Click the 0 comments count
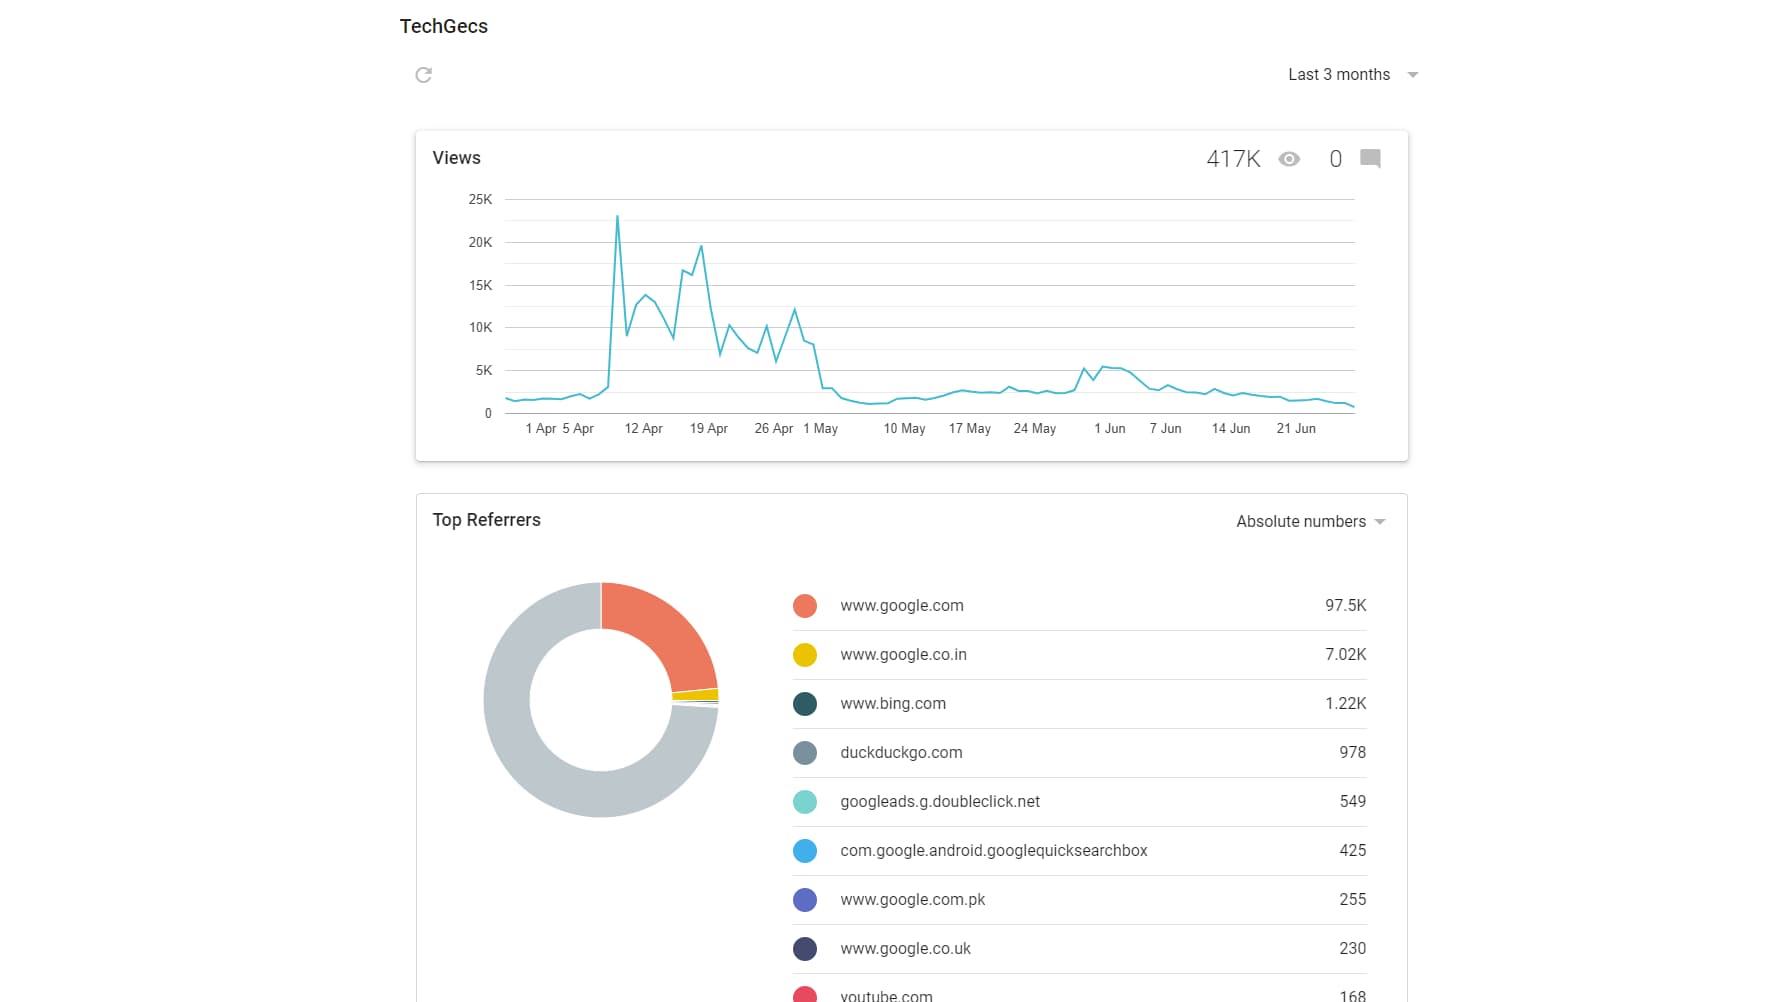Image resolution: width=1781 pixels, height=1002 pixels. [1335, 159]
